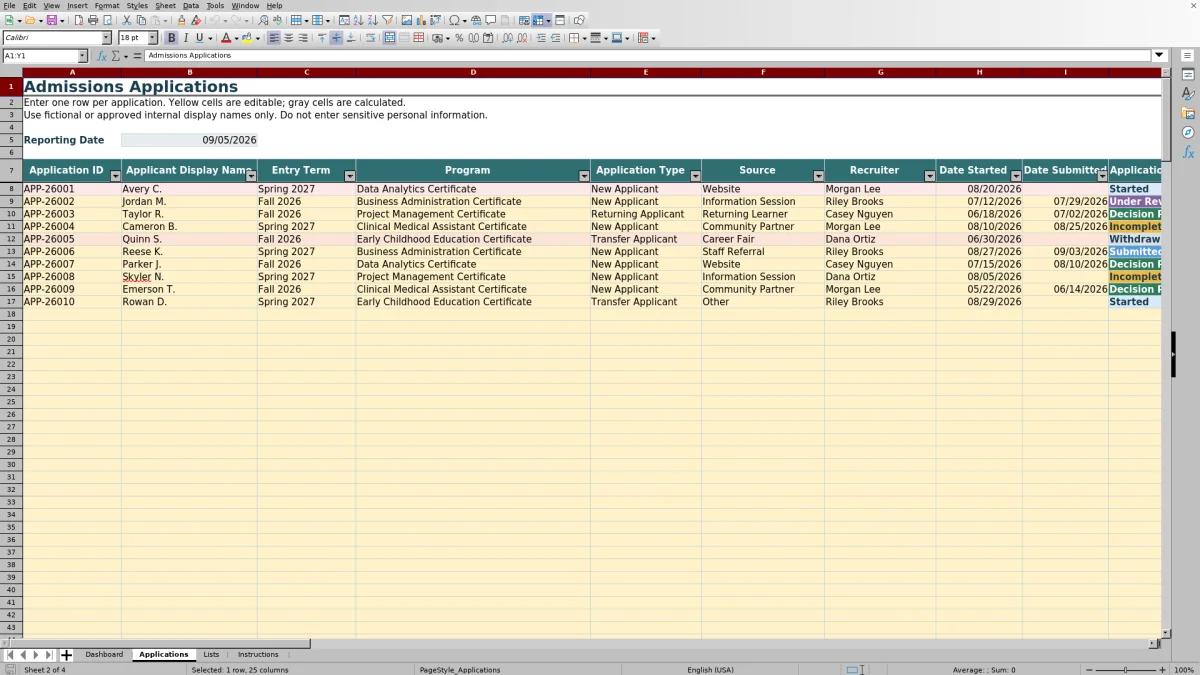
Task: Click the Formula equals sign icon
Action: 137,56
